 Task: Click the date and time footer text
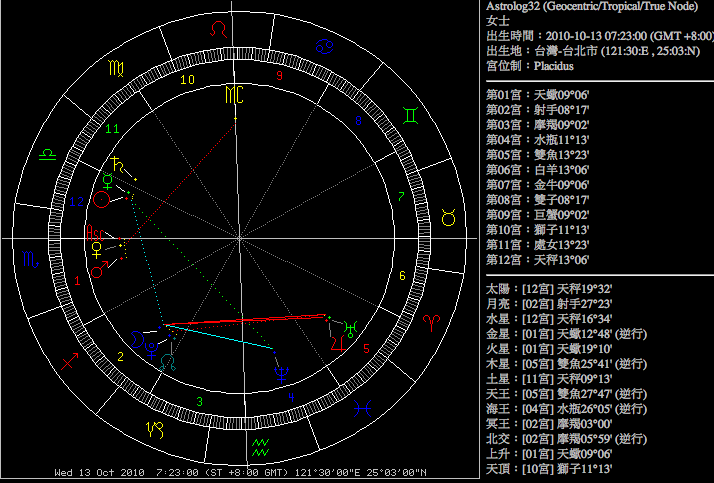[x=240, y=472]
